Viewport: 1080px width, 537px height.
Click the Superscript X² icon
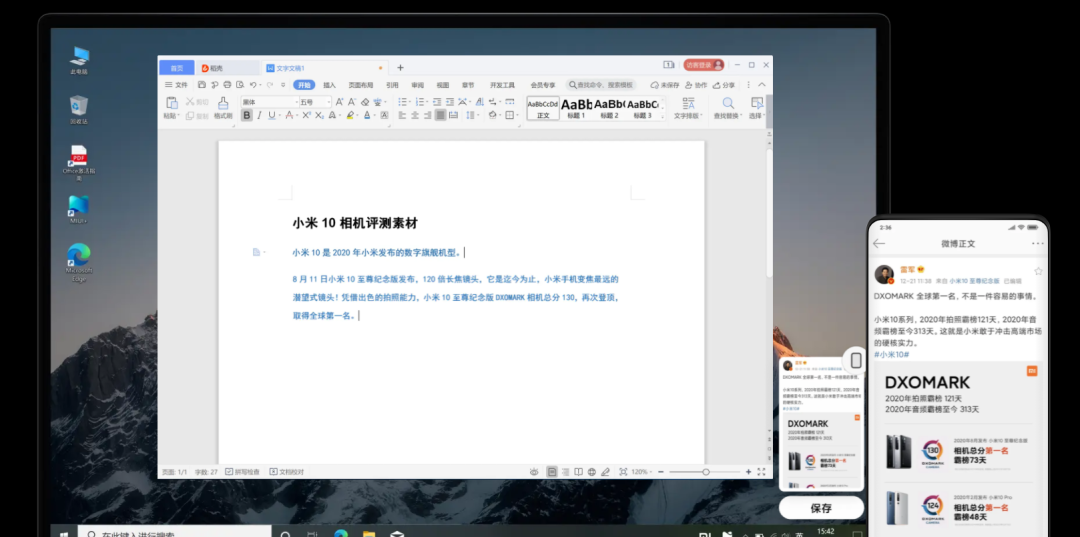[x=307, y=115]
